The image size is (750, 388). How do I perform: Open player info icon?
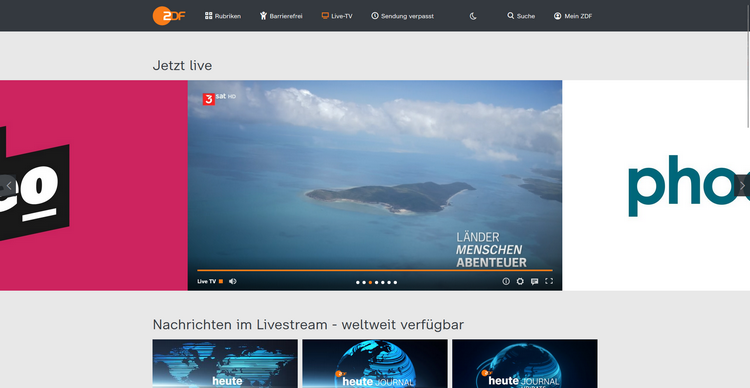click(506, 281)
